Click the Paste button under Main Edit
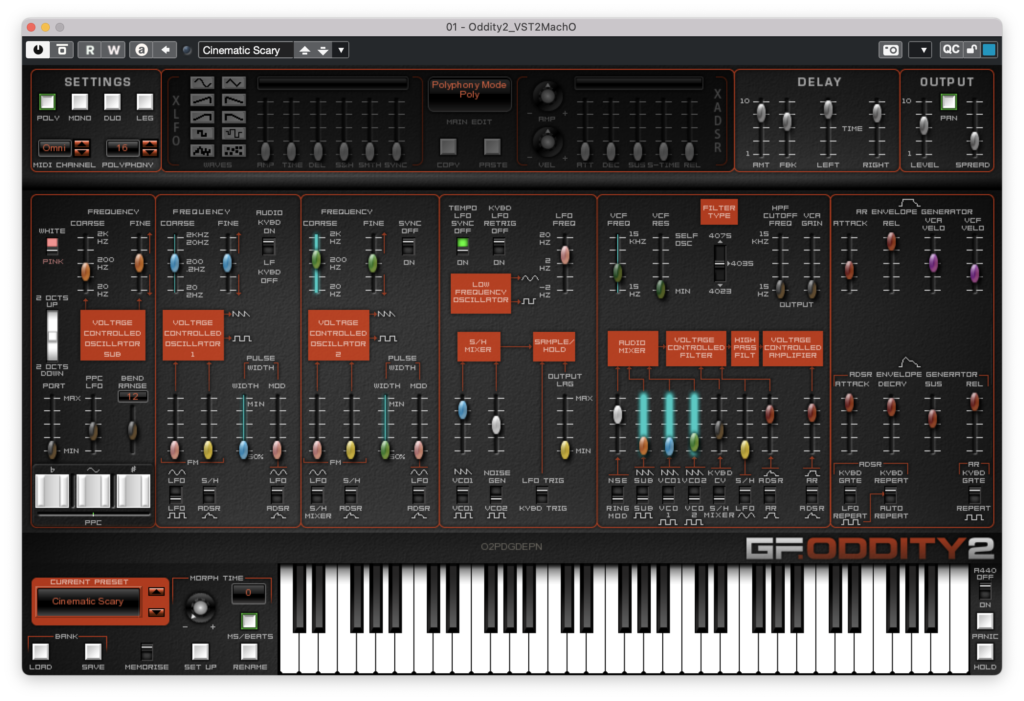Screen dimensions: 1024x701 click(x=492, y=146)
